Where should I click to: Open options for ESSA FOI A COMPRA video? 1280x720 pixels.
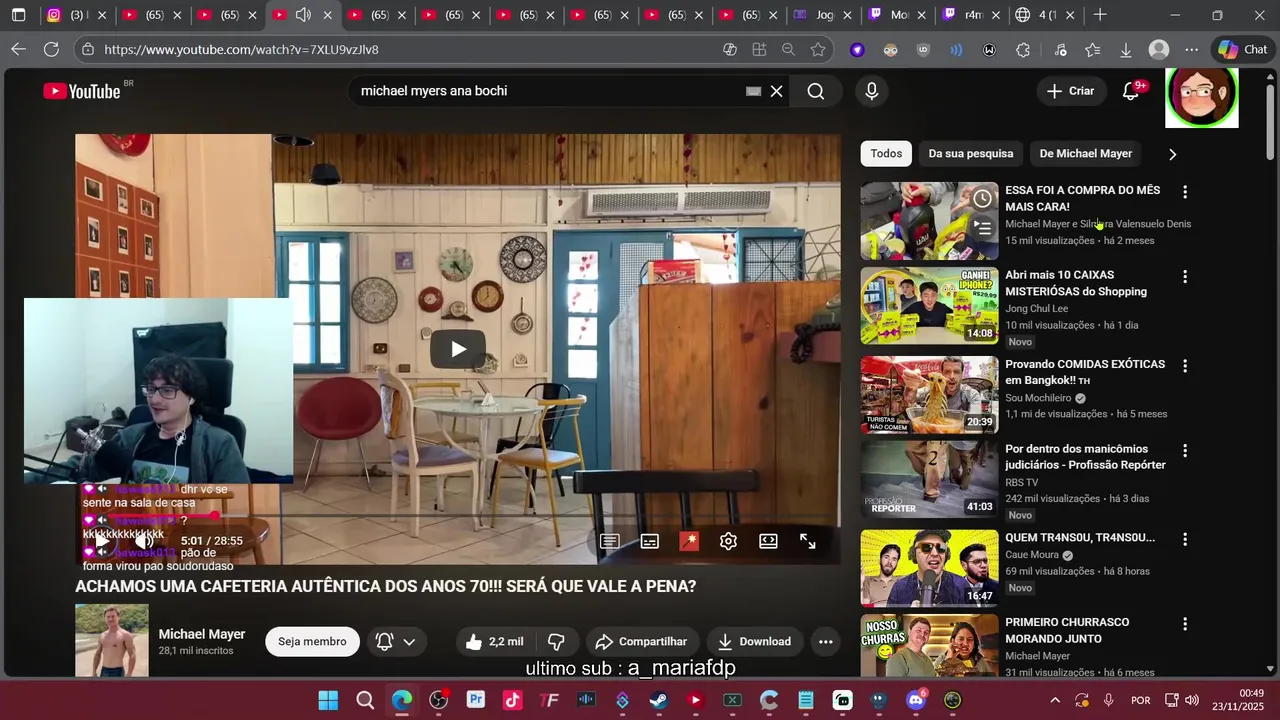[1185, 192]
